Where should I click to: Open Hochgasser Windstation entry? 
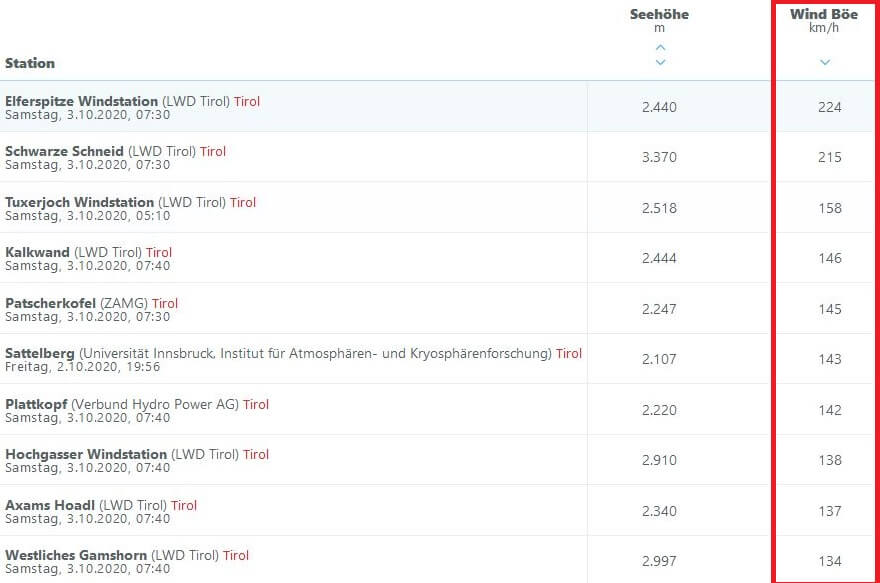coord(86,455)
